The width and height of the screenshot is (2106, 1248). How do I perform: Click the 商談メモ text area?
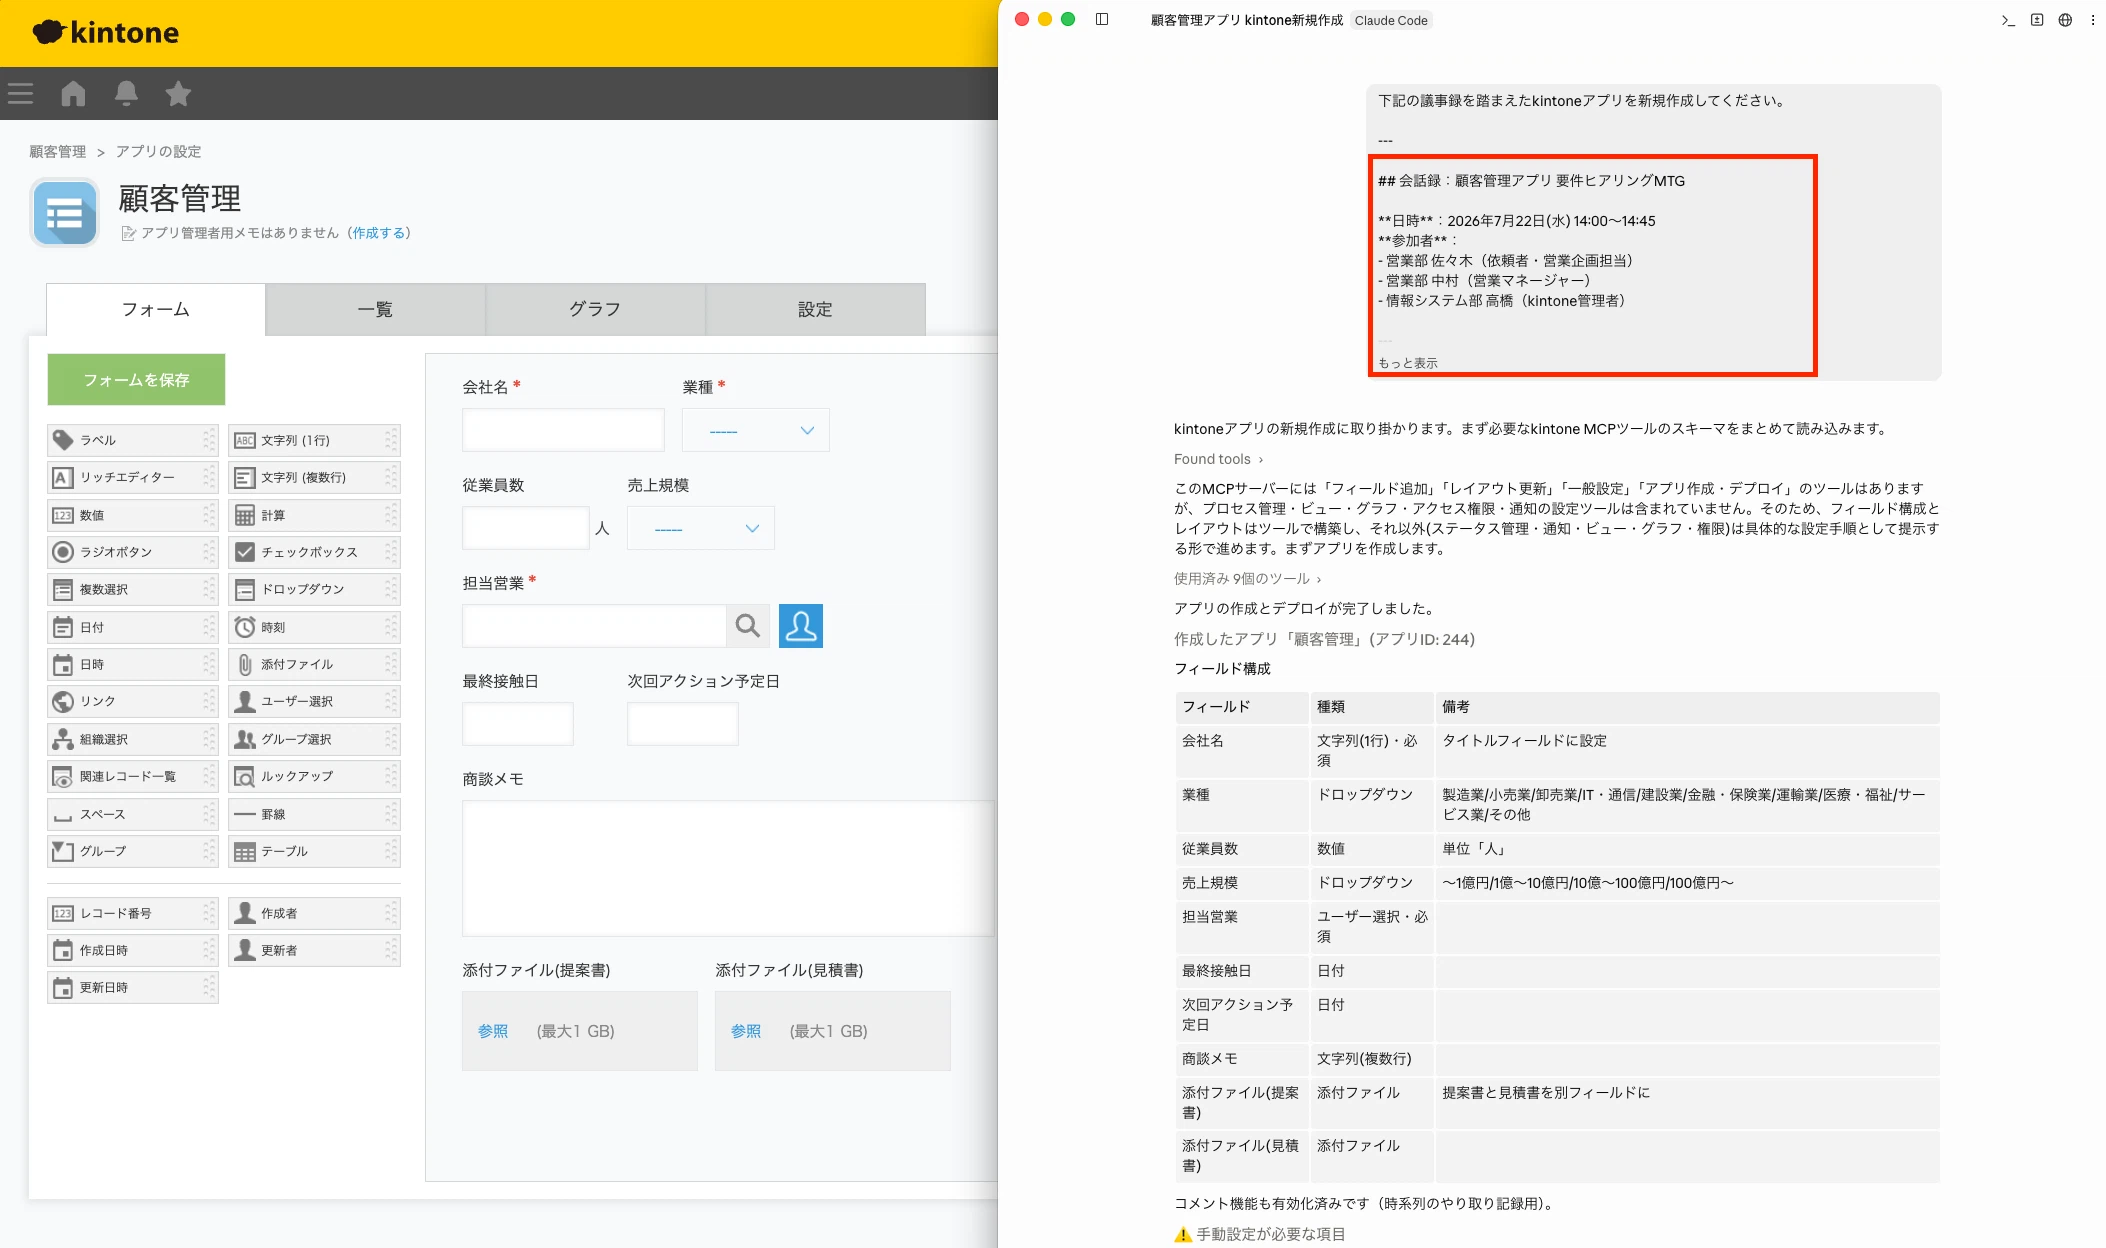coord(728,868)
